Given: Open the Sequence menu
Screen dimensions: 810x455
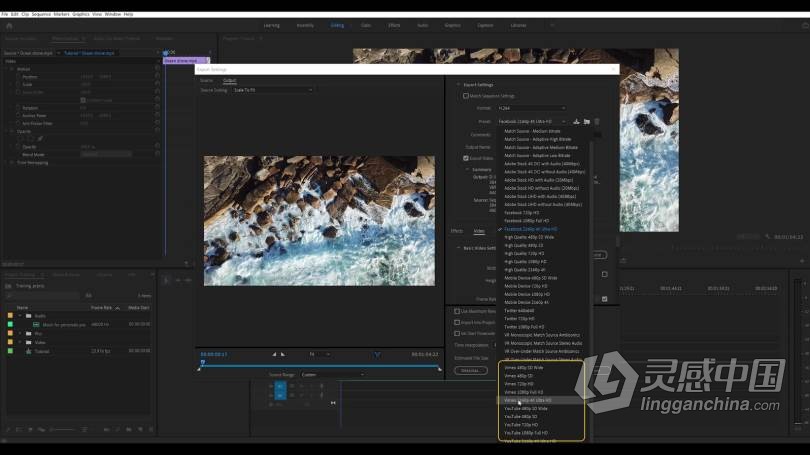Looking at the screenshot, I should pos(41,14).
